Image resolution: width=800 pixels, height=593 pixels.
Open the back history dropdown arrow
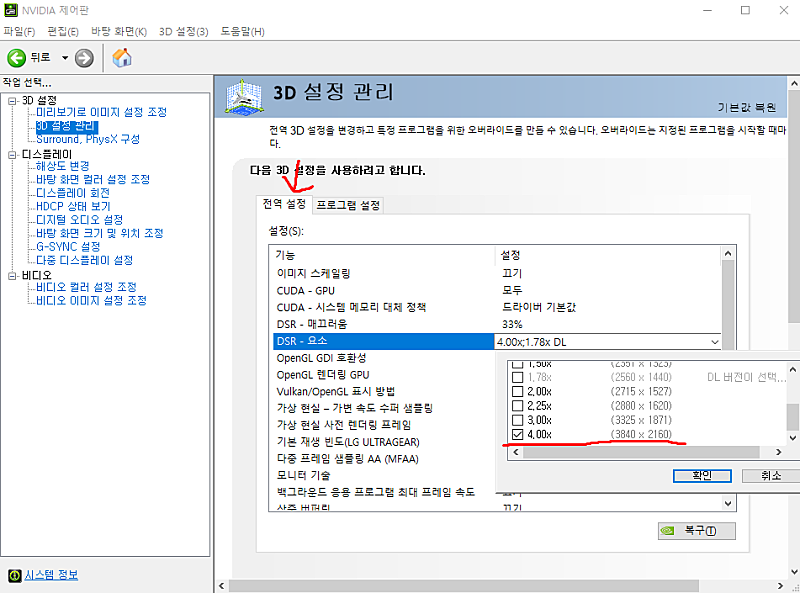pos(65,58)
